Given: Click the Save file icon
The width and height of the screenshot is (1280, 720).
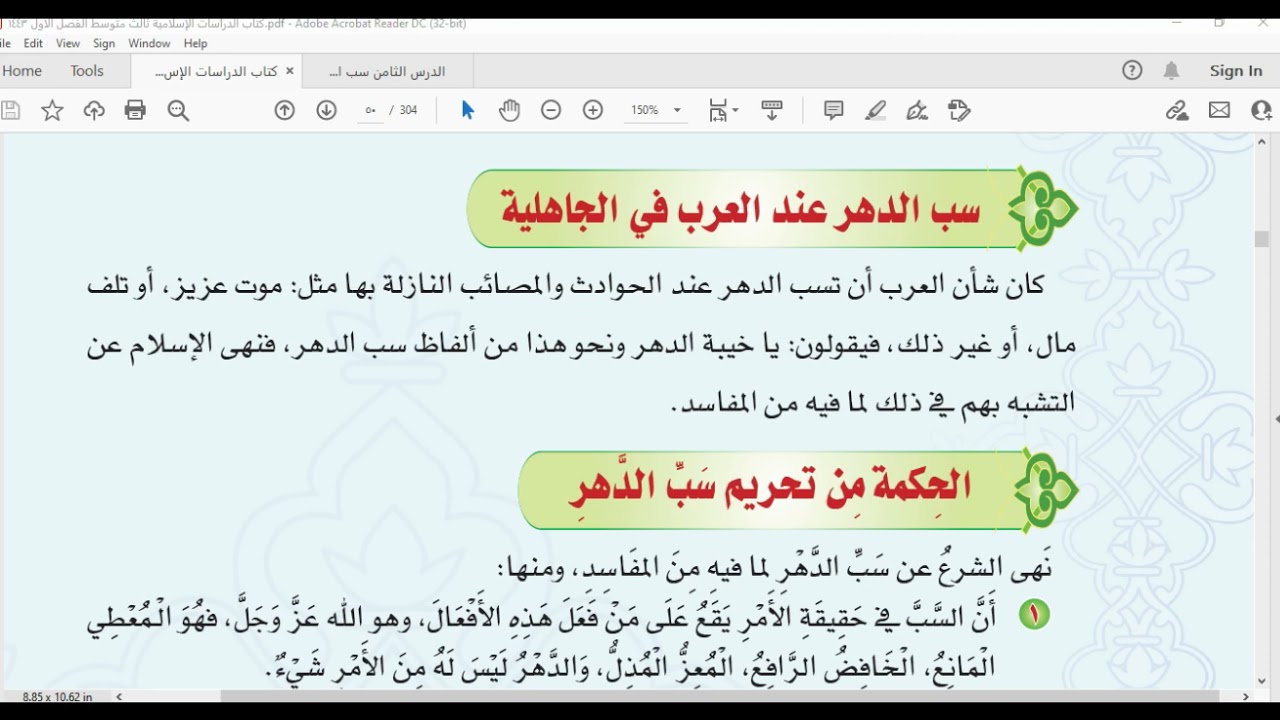Looking at the screenshot, I should pos(10,111).
